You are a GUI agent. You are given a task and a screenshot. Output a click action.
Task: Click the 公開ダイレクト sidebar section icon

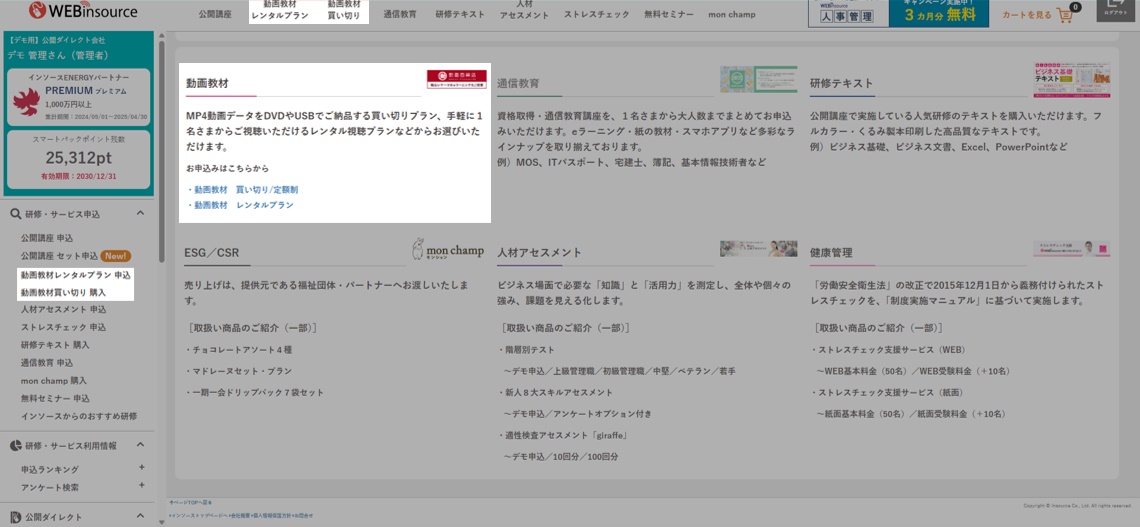click(x=15, y=517)
